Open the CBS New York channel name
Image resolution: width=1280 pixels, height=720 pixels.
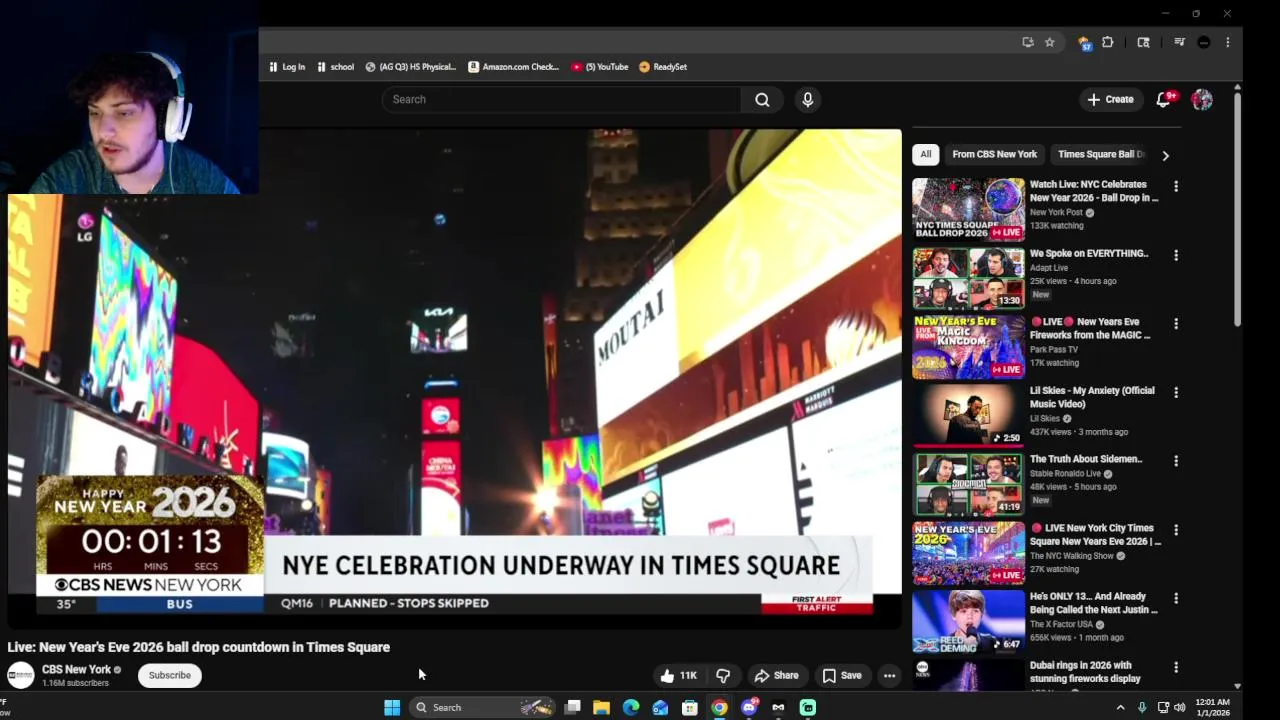point(76,670)
